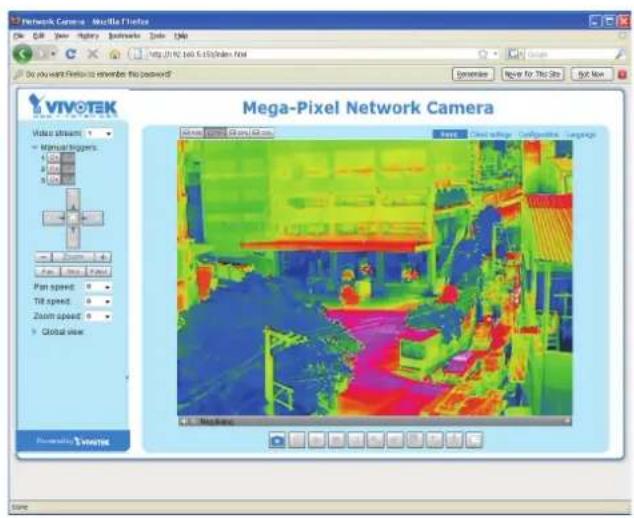Turn manual trigger 2 On

tap(54, 169)
